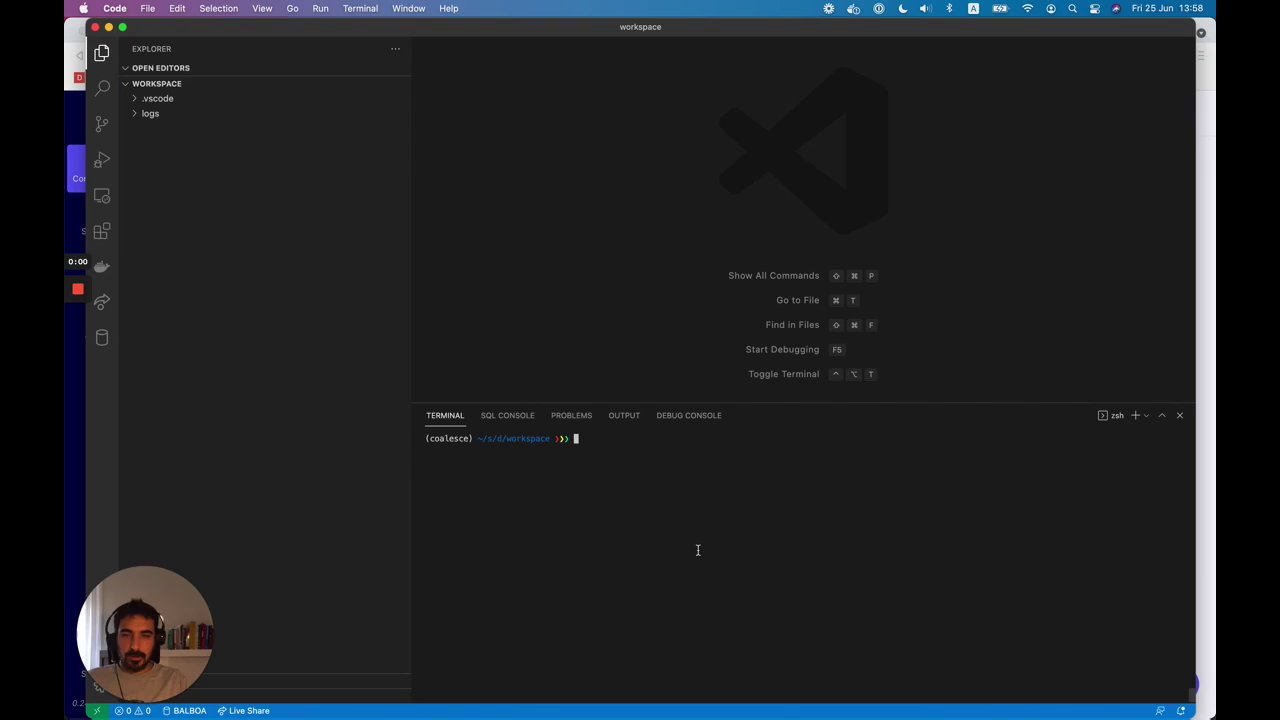The height and width of the screenshot is (720, 1280).
Task: Open the Run and Debug view icon
Action: point(102,160)
